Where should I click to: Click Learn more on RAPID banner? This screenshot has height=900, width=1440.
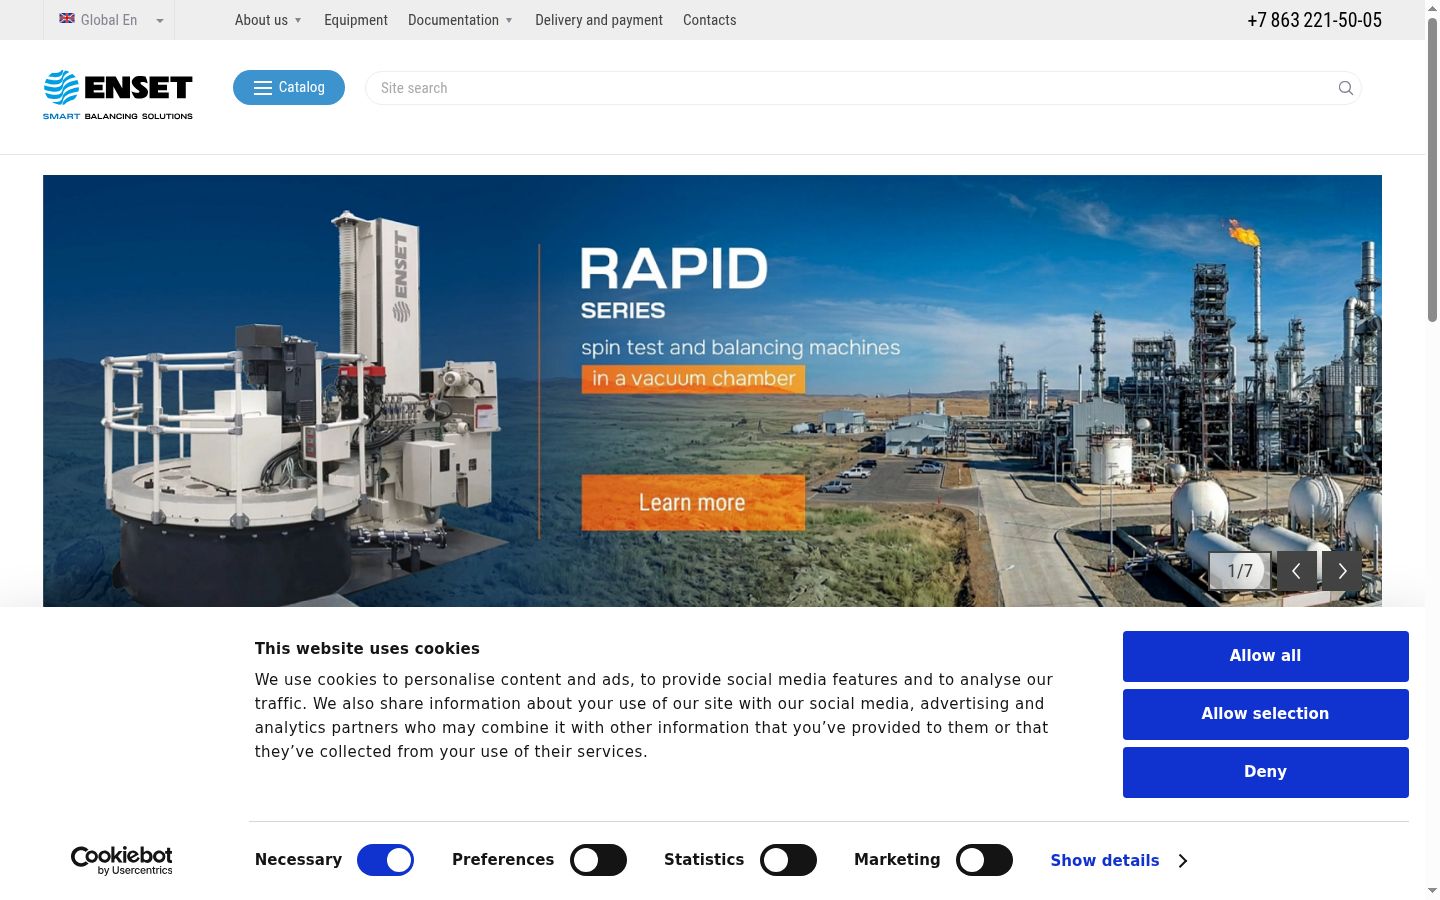click(x=693, y=502)
